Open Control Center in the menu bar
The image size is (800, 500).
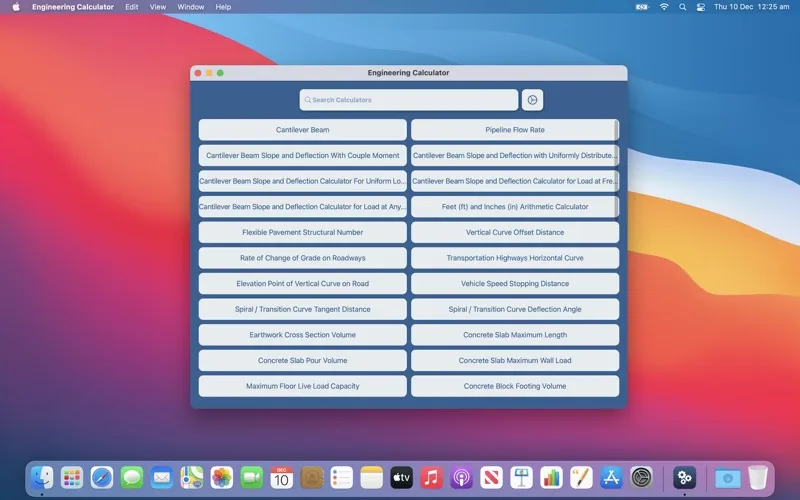(701, 7)
